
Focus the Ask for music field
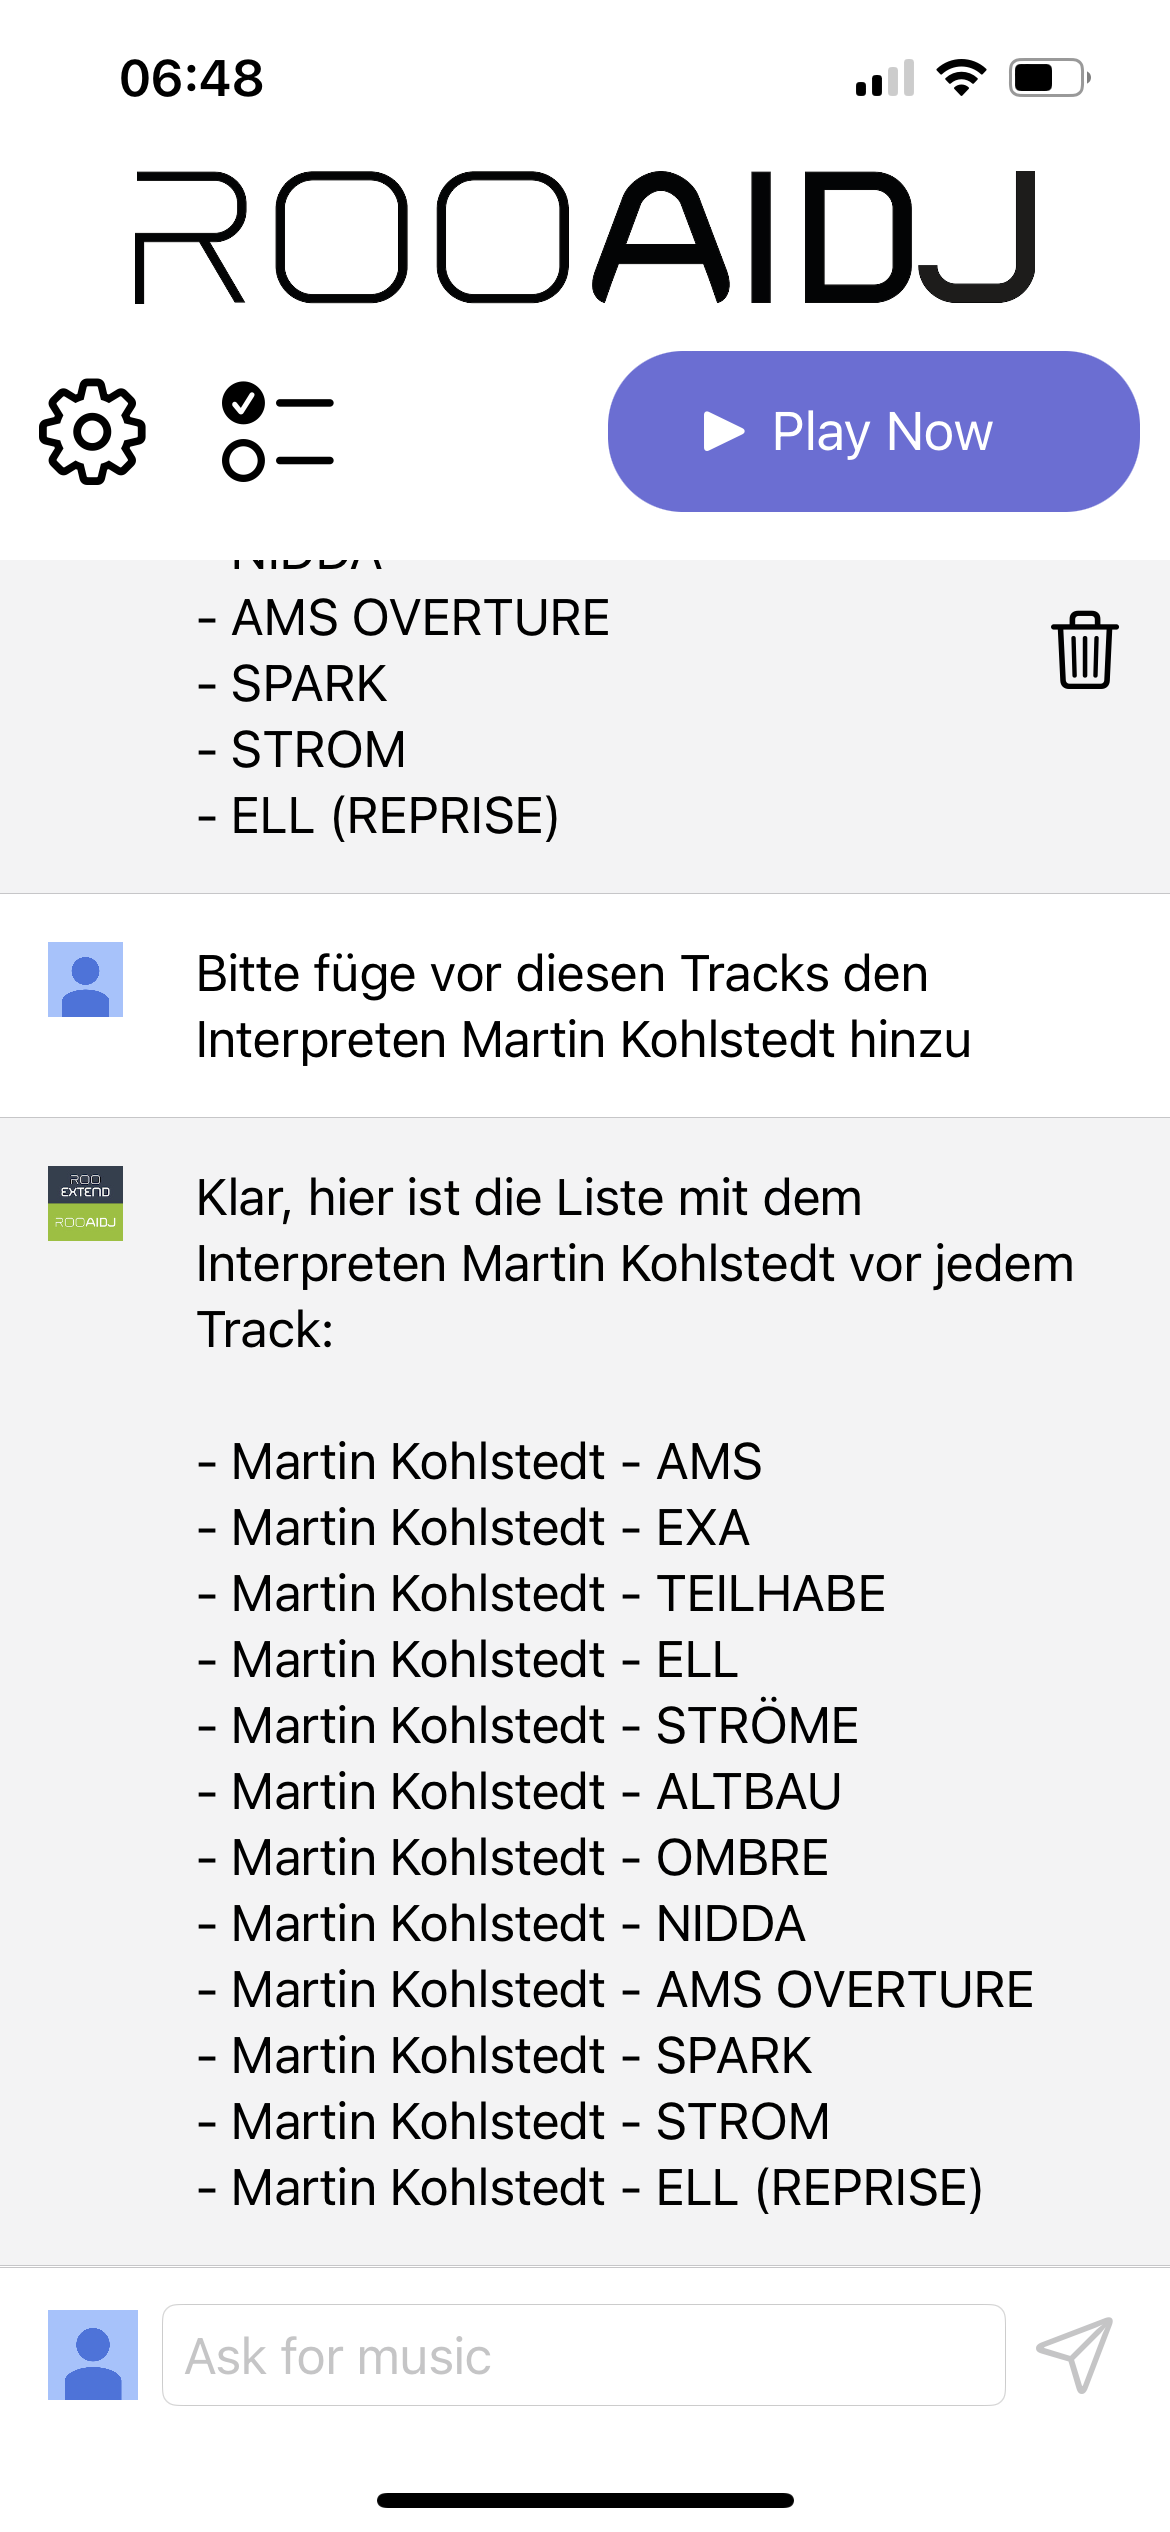[584, 2355]
